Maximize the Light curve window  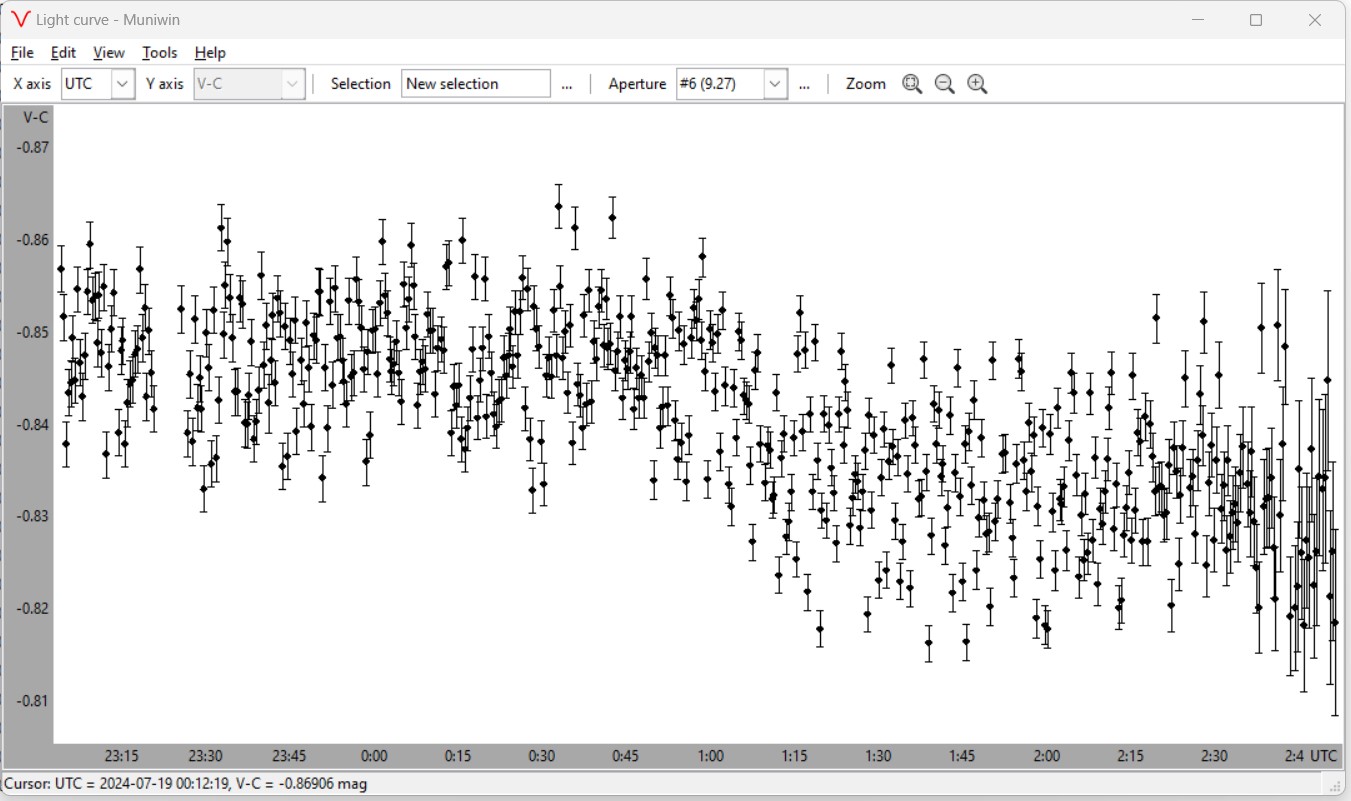pos(1256,20)
